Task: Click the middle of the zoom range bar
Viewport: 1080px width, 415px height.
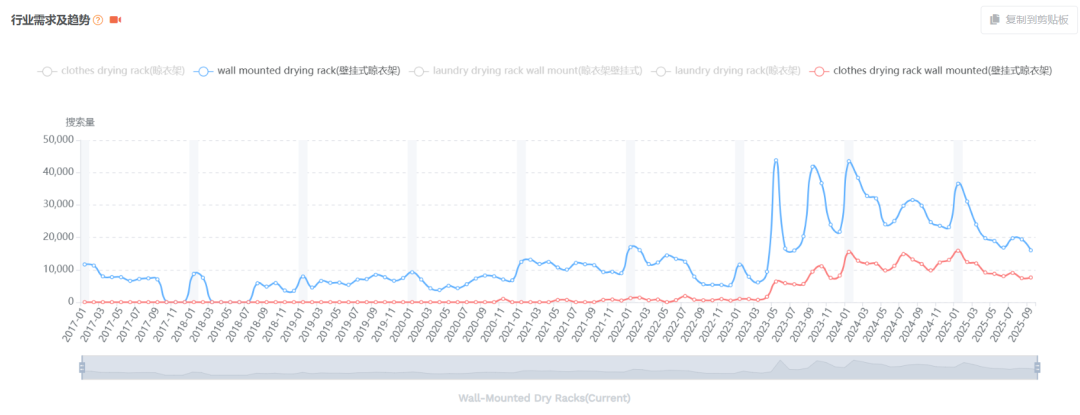Action: [x=560, y=368]
